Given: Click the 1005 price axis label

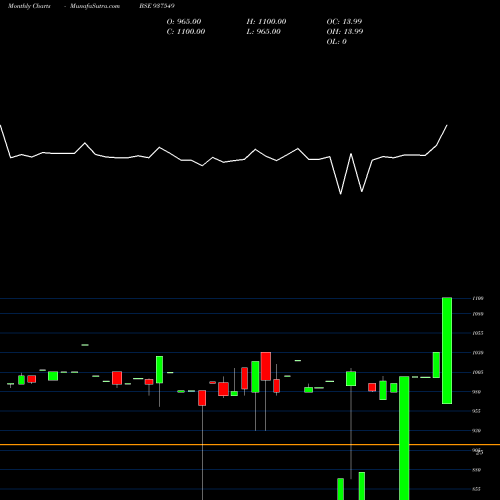Looking at the screenshot, I should click(478, 372).
